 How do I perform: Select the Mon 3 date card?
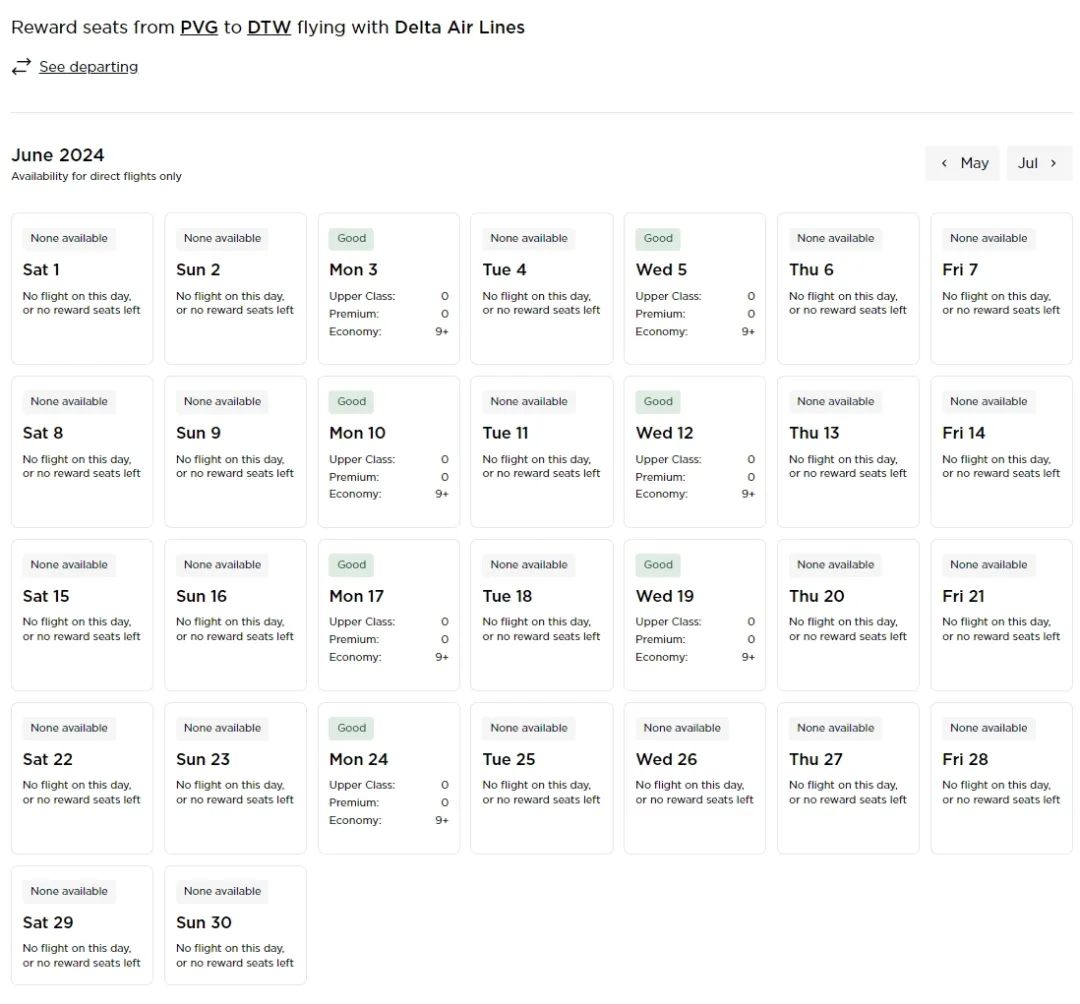[388, 288]
